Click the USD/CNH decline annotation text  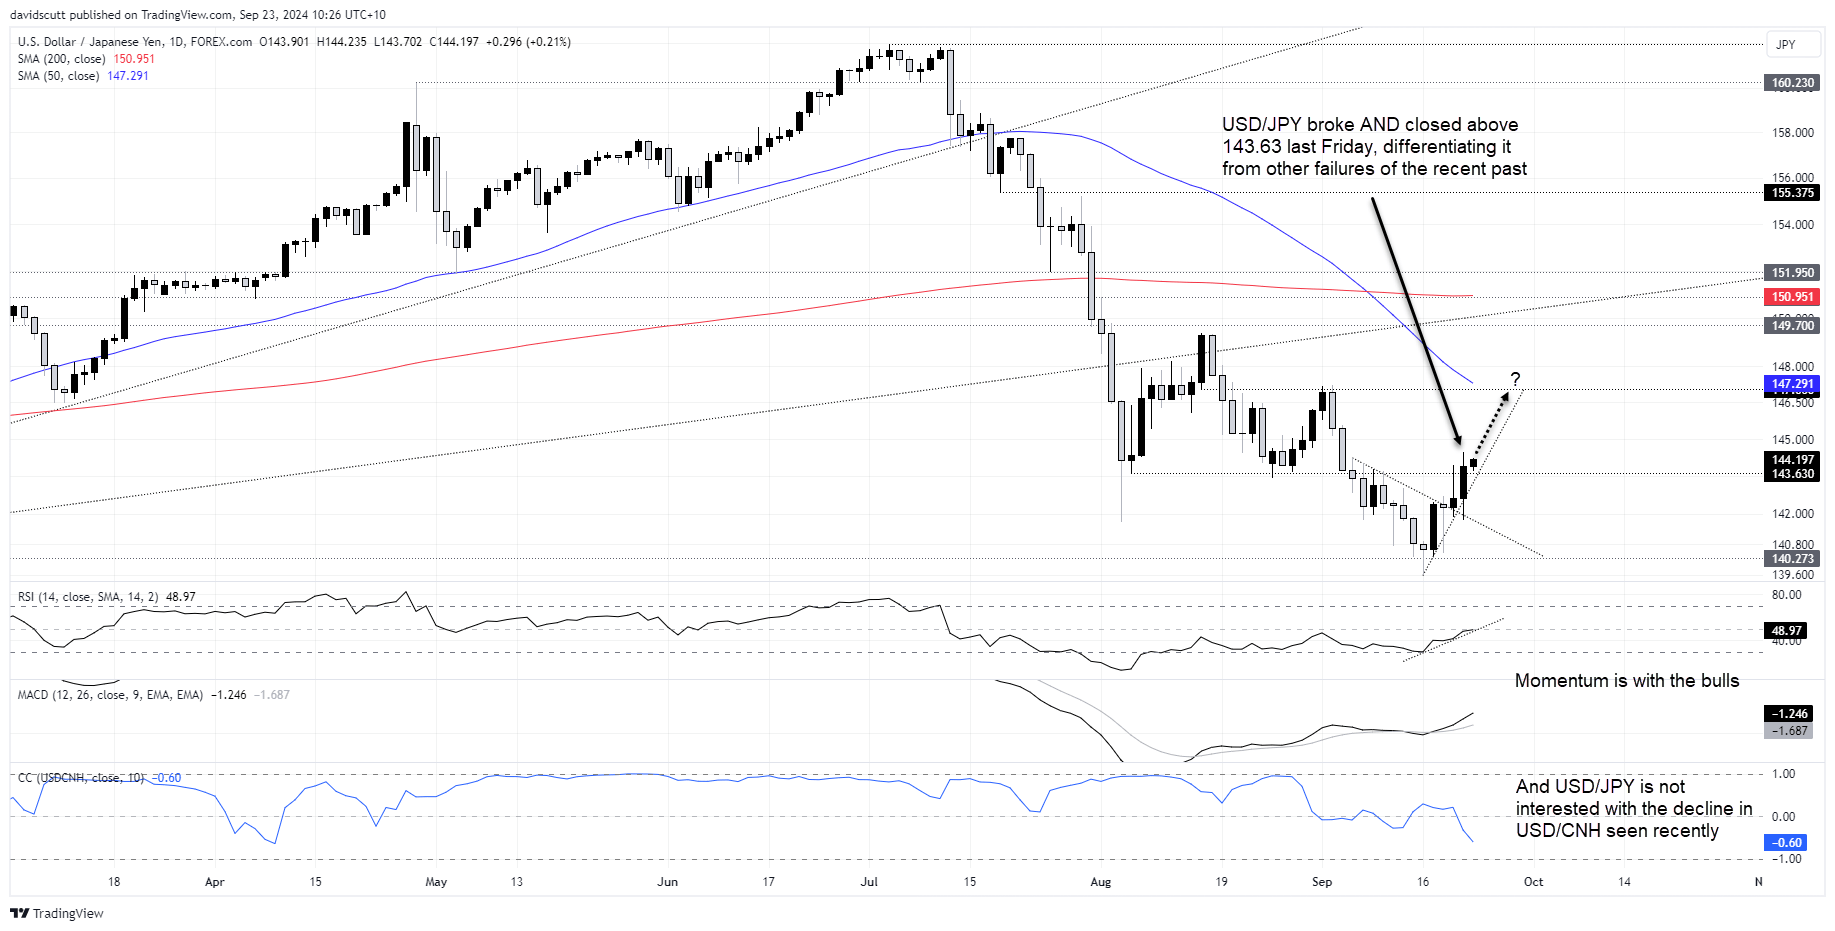pos(1634,809)
